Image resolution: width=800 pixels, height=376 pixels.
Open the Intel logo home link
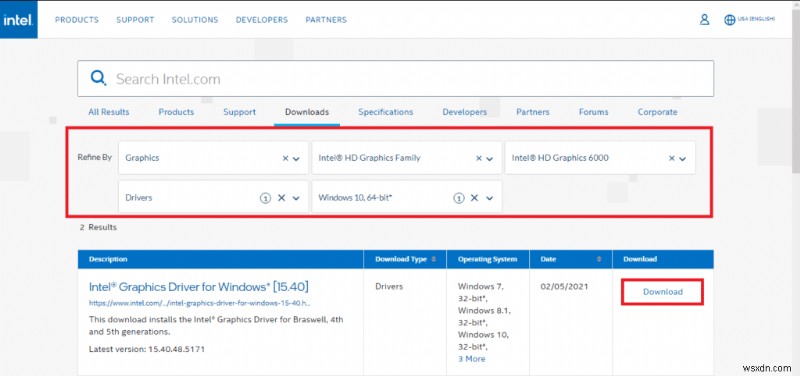coord(18,19)
